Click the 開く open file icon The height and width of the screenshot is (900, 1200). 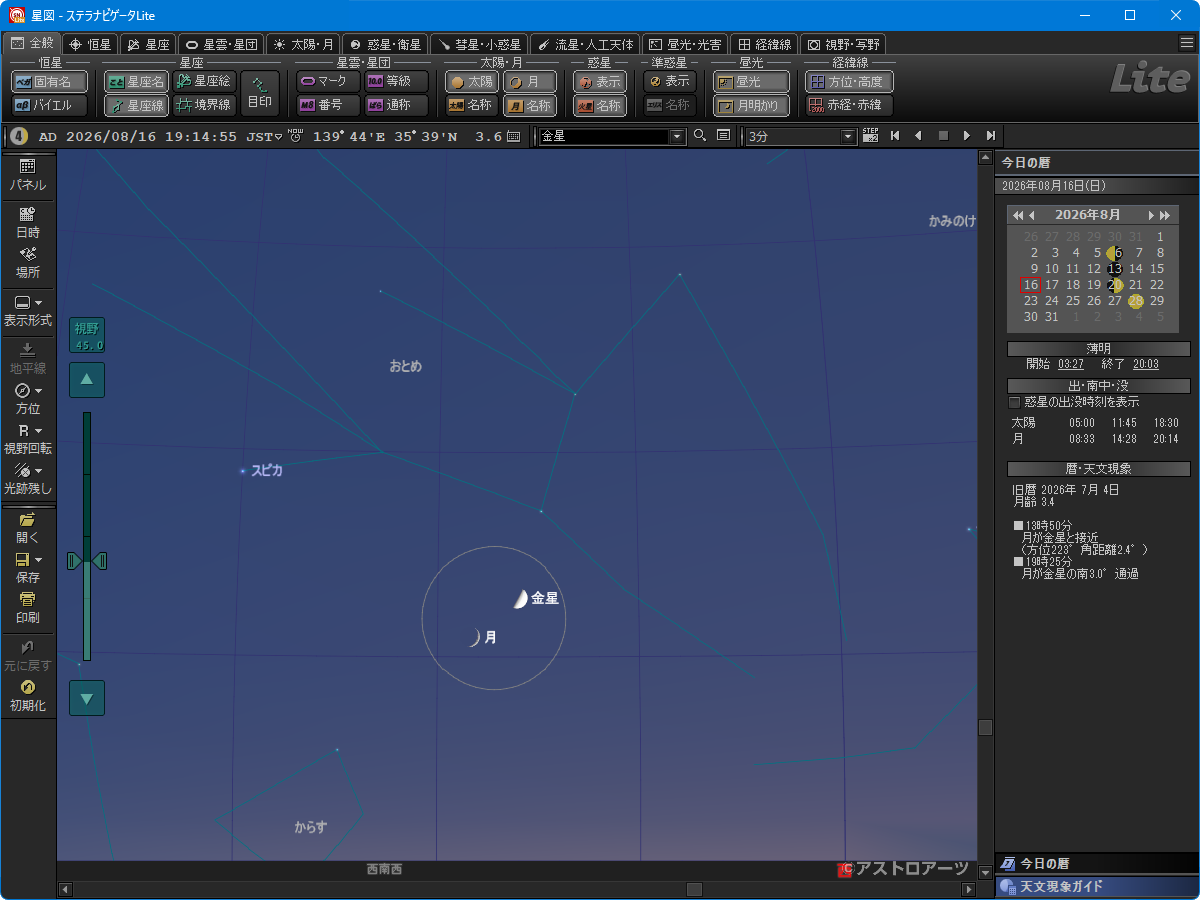click(28, 527)
